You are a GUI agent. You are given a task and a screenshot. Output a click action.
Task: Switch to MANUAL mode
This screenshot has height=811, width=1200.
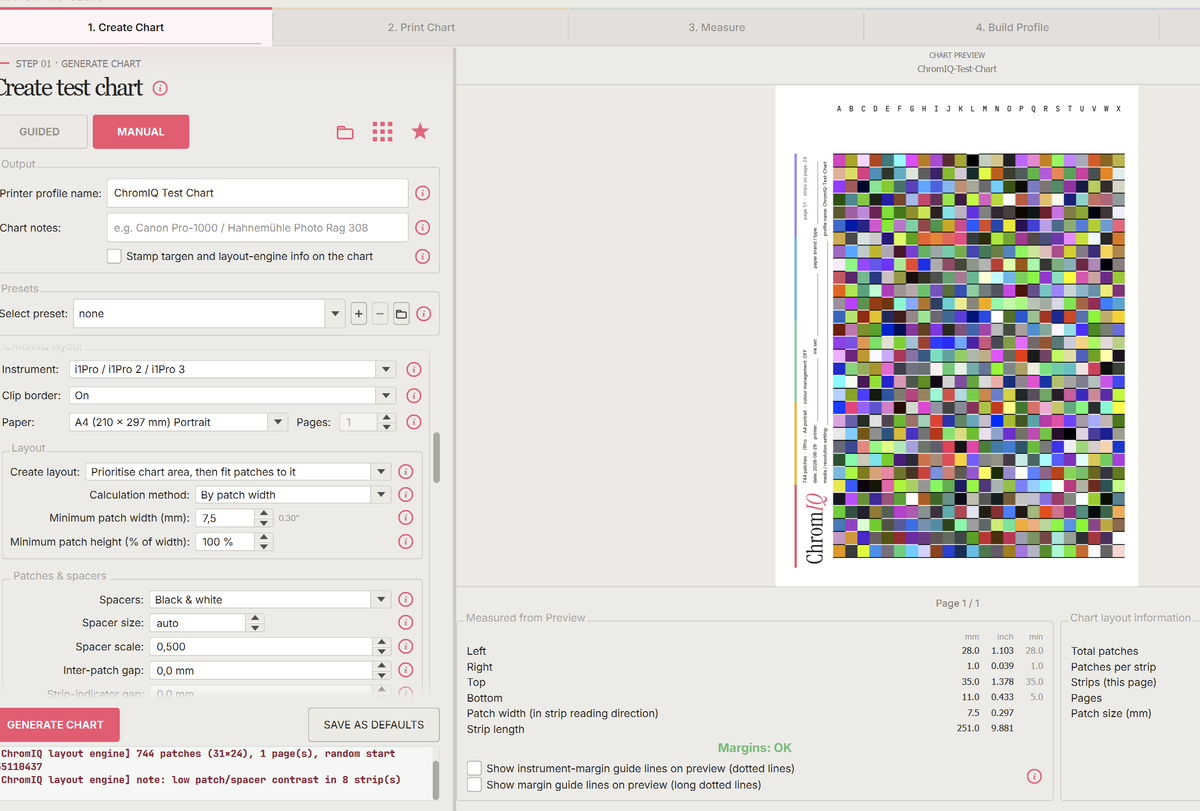point(141,132)
